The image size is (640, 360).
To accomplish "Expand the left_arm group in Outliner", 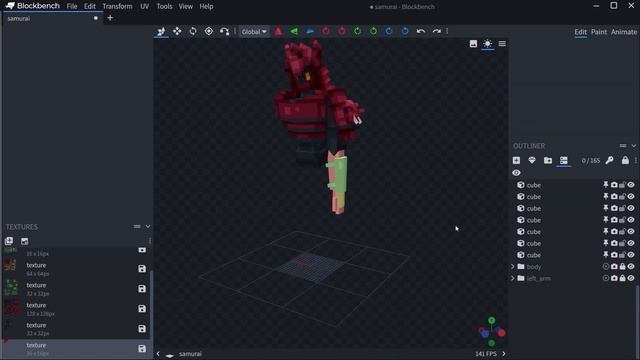I will point(513,278).
